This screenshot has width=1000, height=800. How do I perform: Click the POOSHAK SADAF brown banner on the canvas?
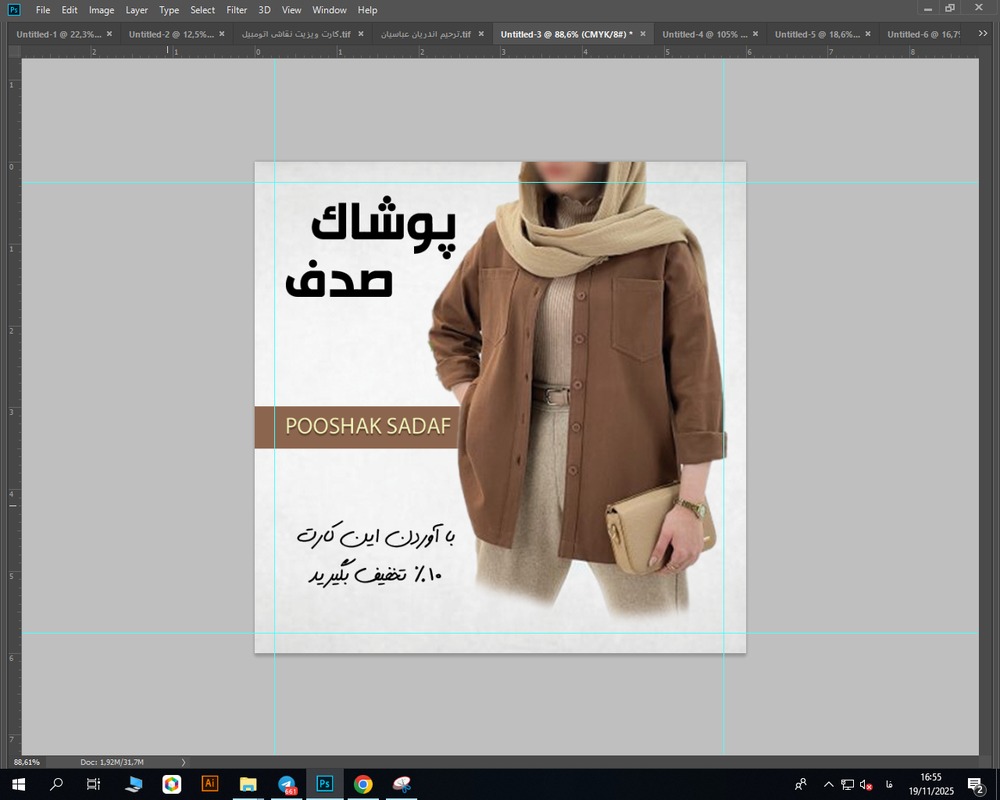click(x=355, y=427)
